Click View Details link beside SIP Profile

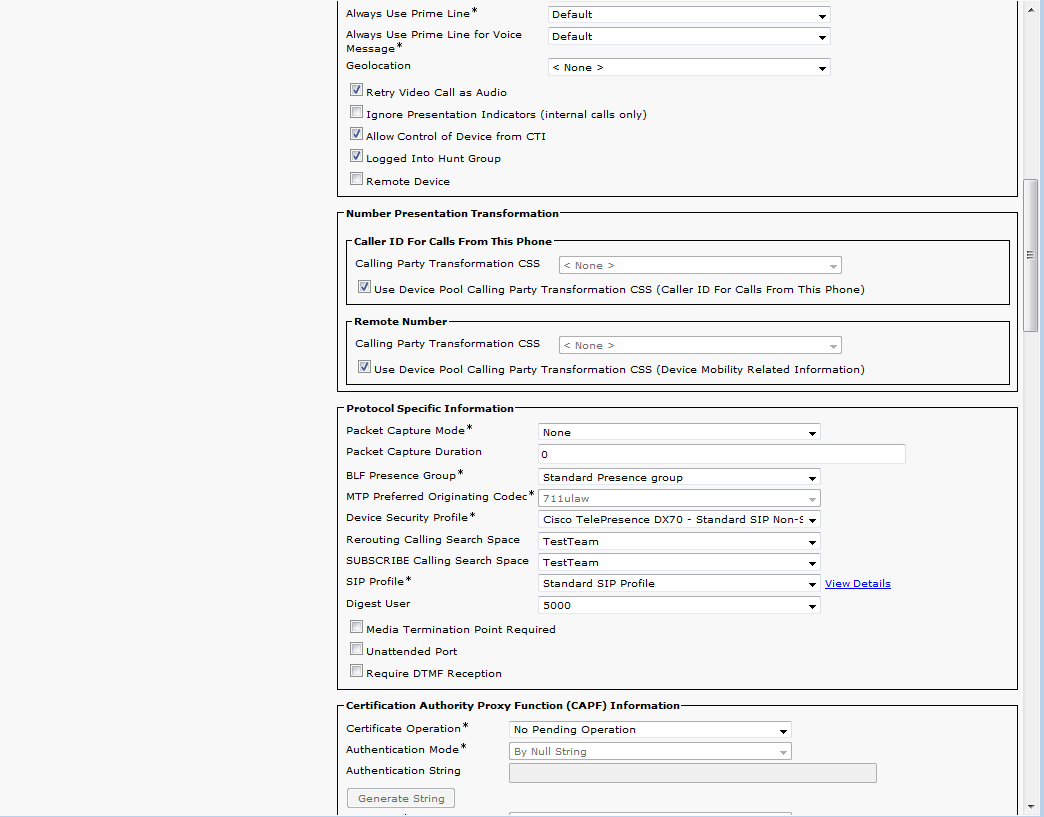[x=857, y=584]
